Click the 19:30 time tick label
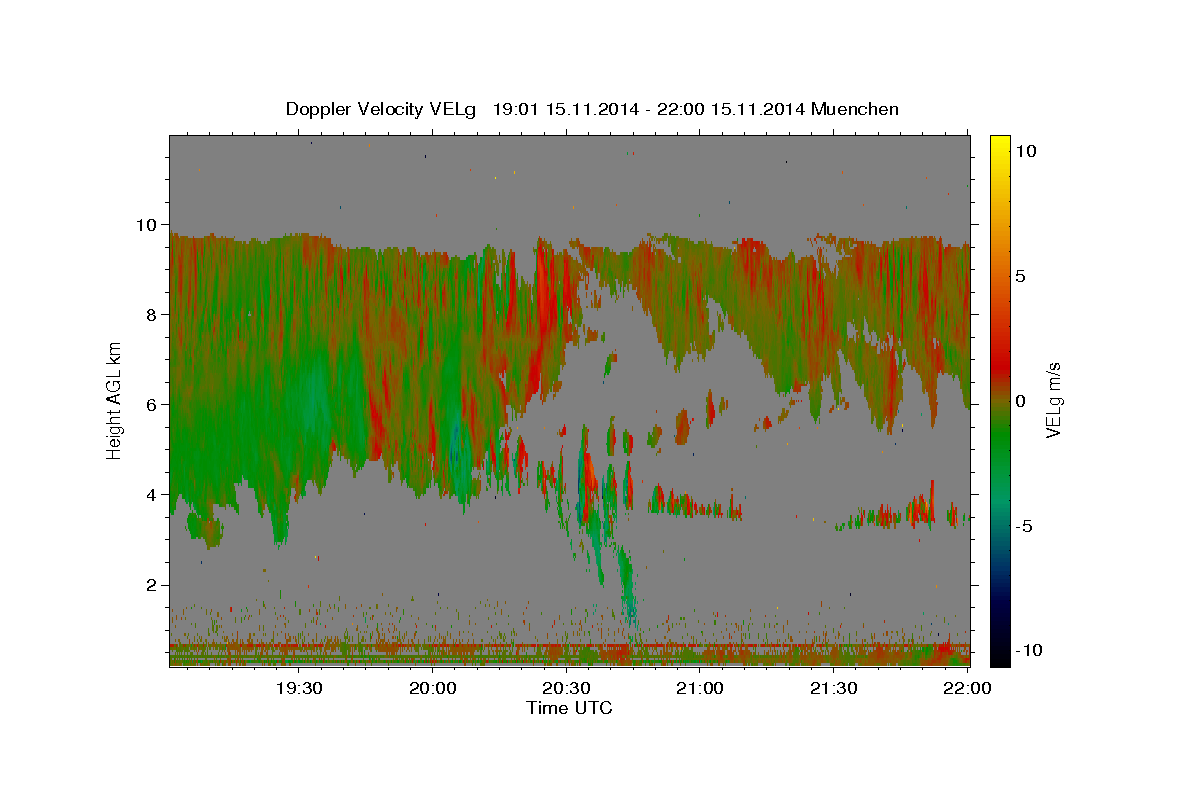Image resolution: width=1200 pixels, height=800 pixels. coord(299,688)
